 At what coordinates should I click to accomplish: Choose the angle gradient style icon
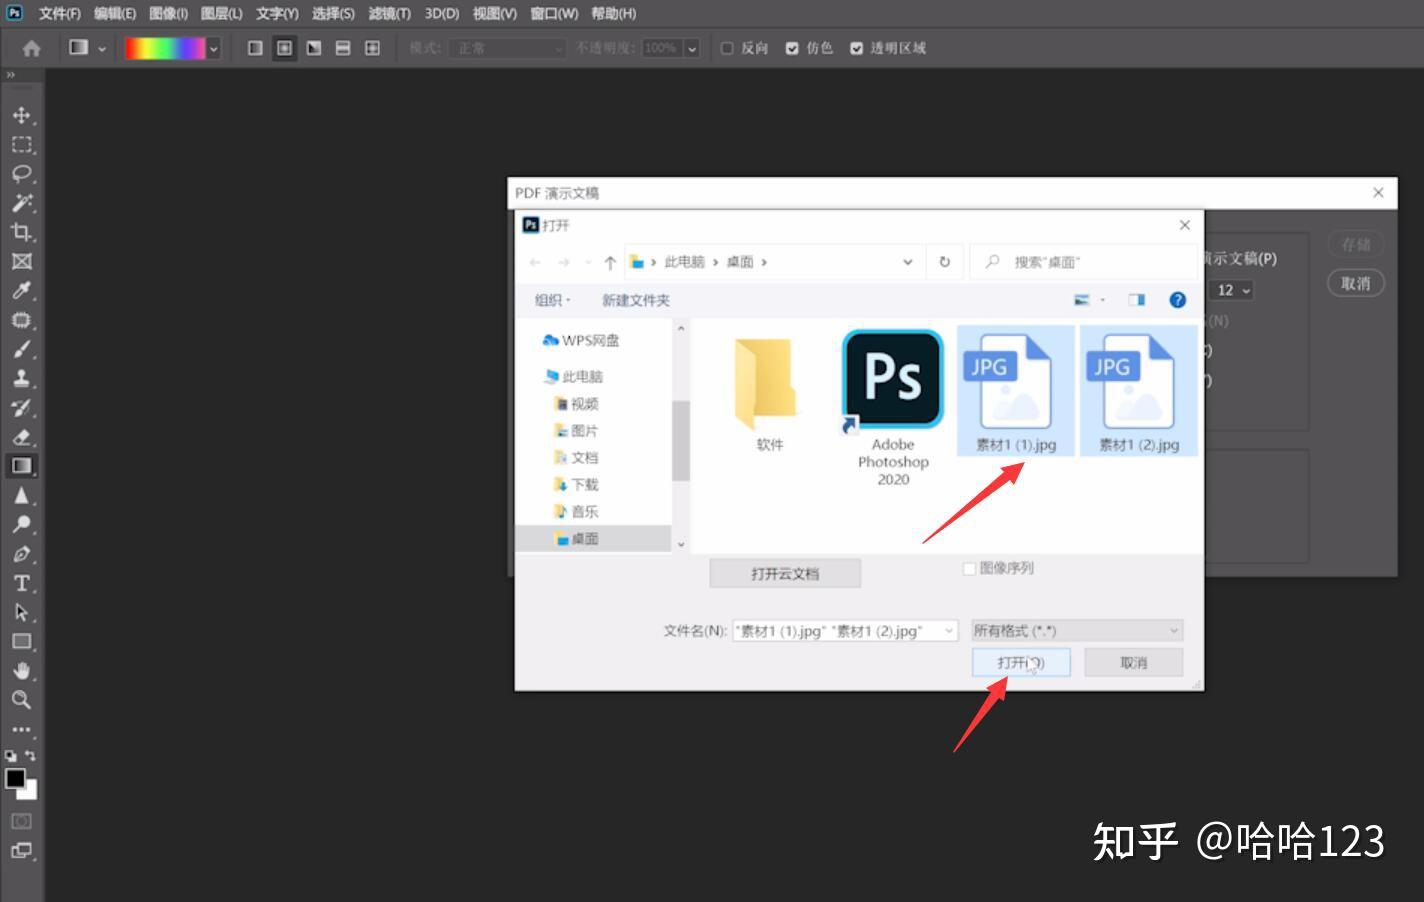pos(314,48)
